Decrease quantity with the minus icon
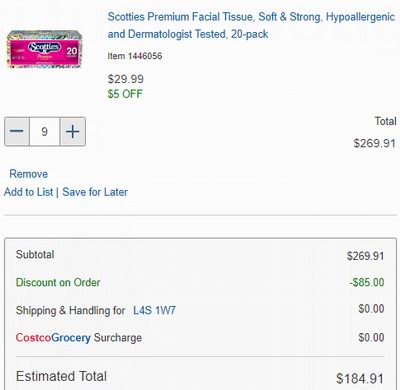 17,131
